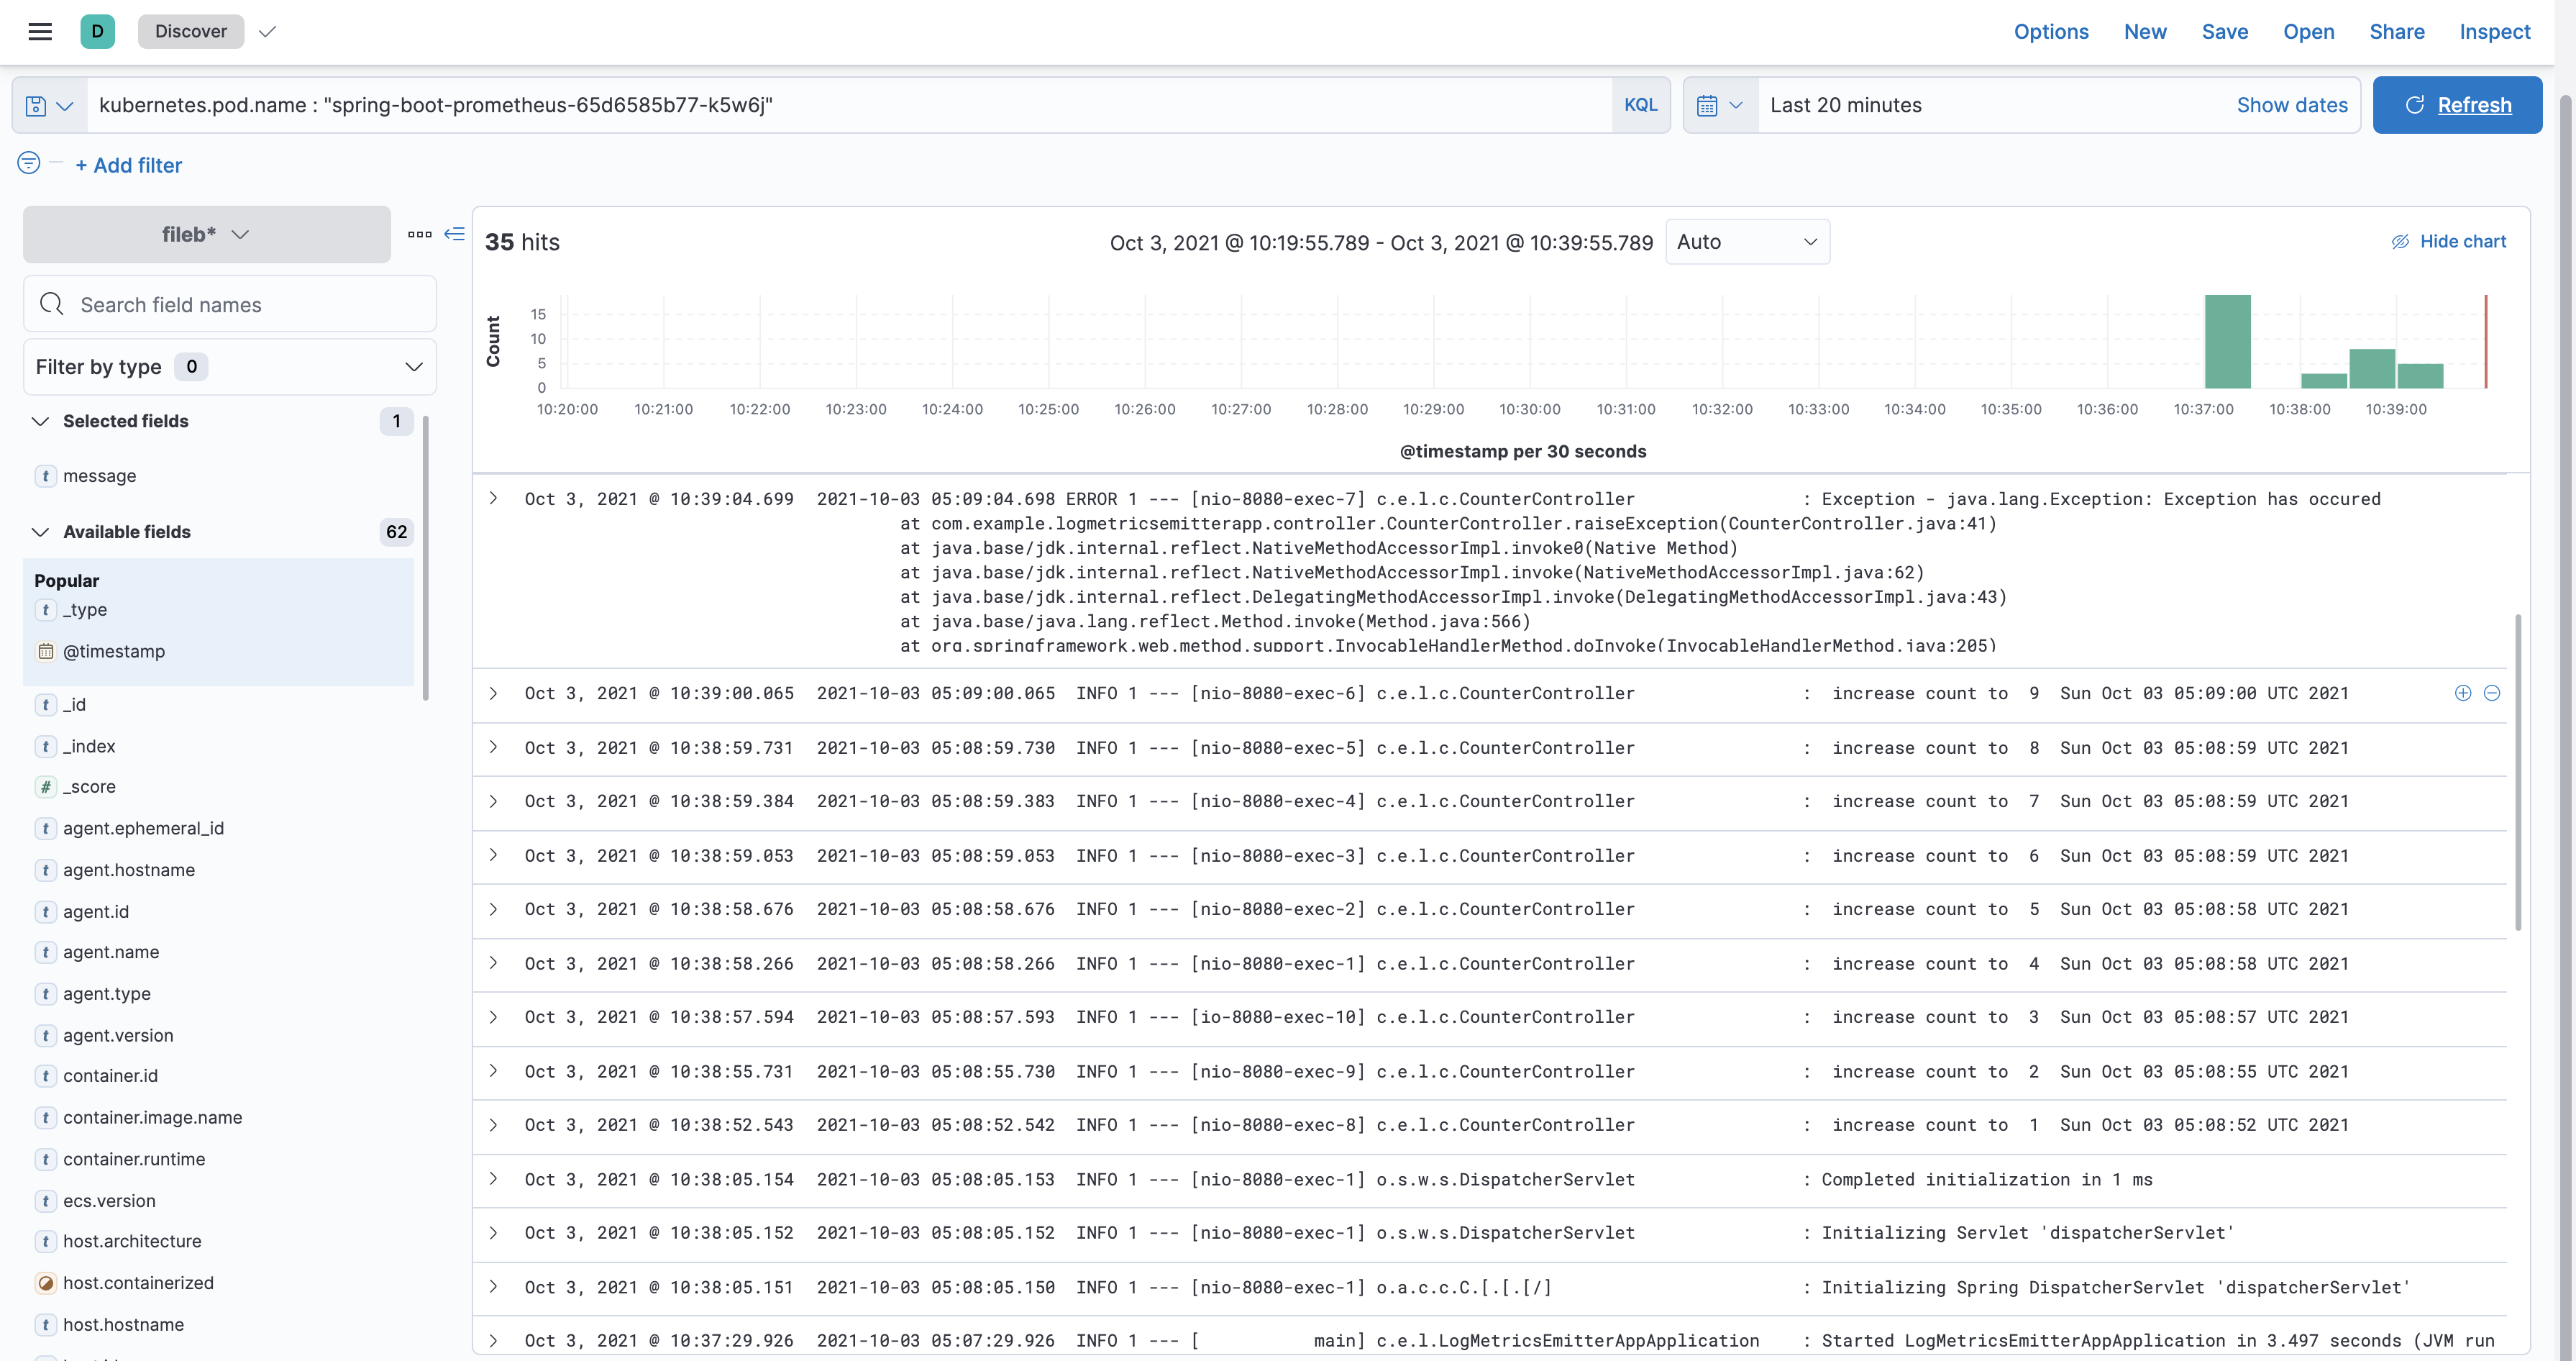Open the Options menu in the top bar
The height and width of the screenshot is (1361, 2576).
point(2050,31)
